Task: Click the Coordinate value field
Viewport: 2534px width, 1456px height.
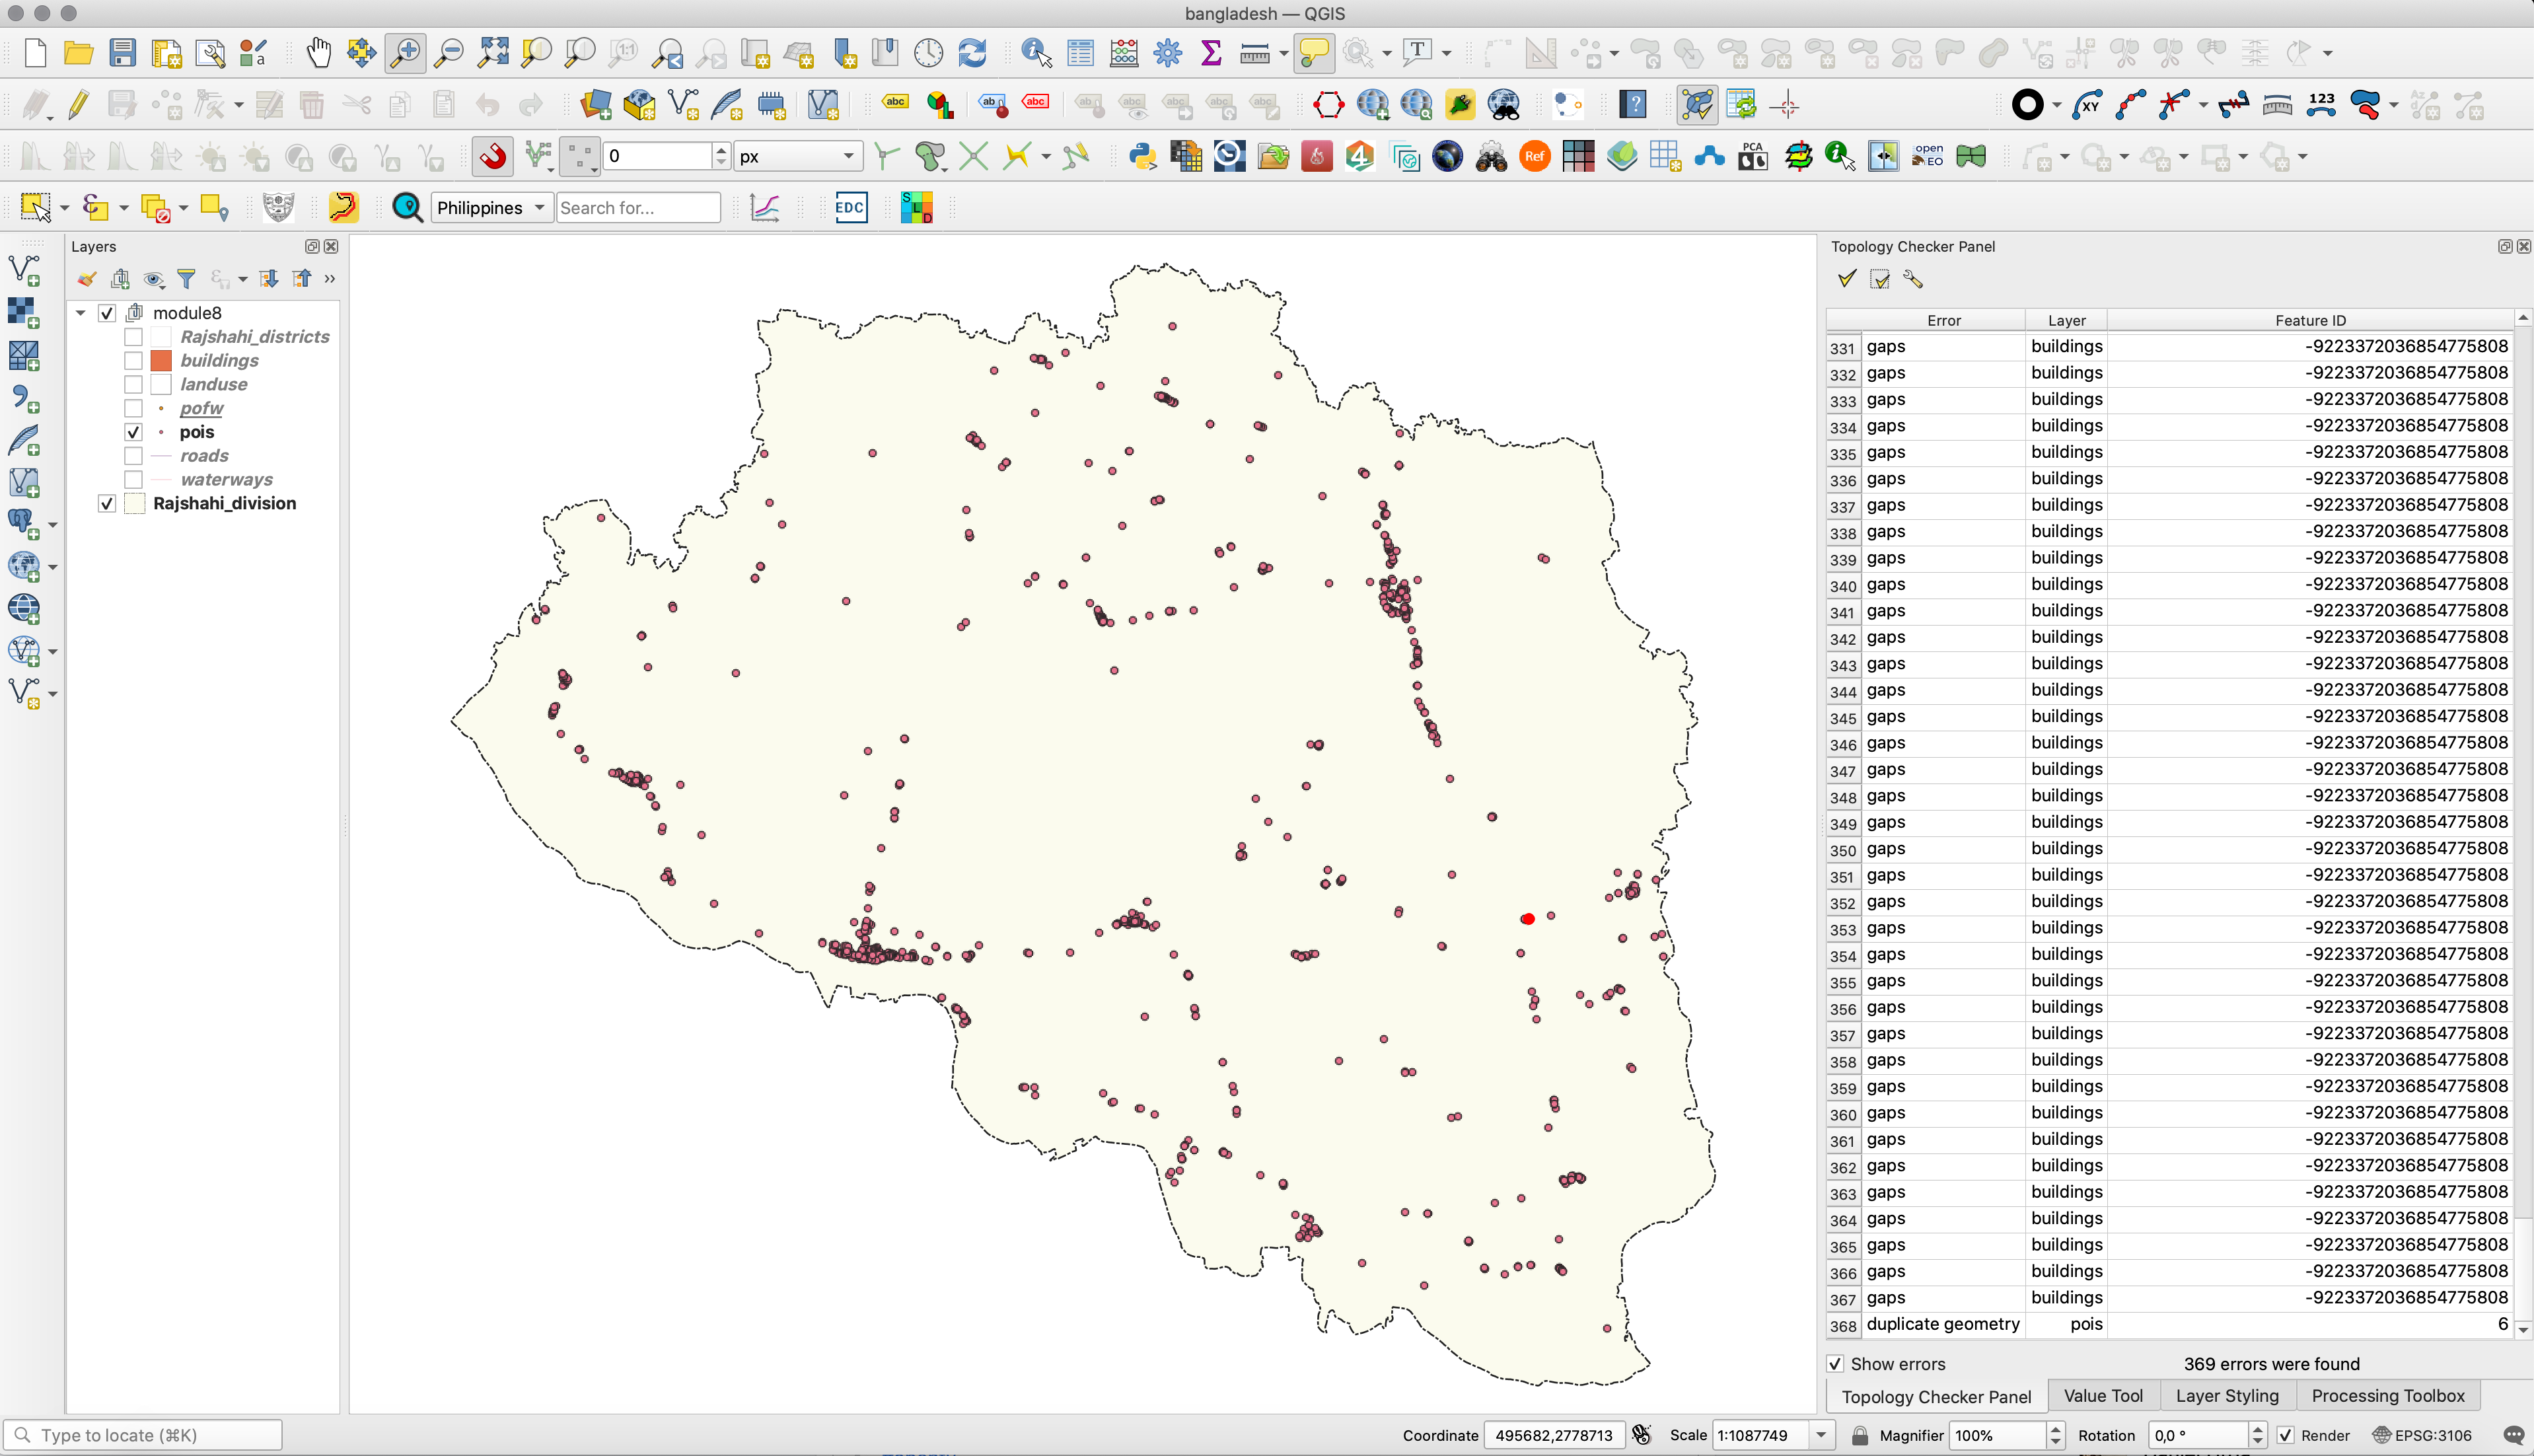Action: point(1553,1435)
